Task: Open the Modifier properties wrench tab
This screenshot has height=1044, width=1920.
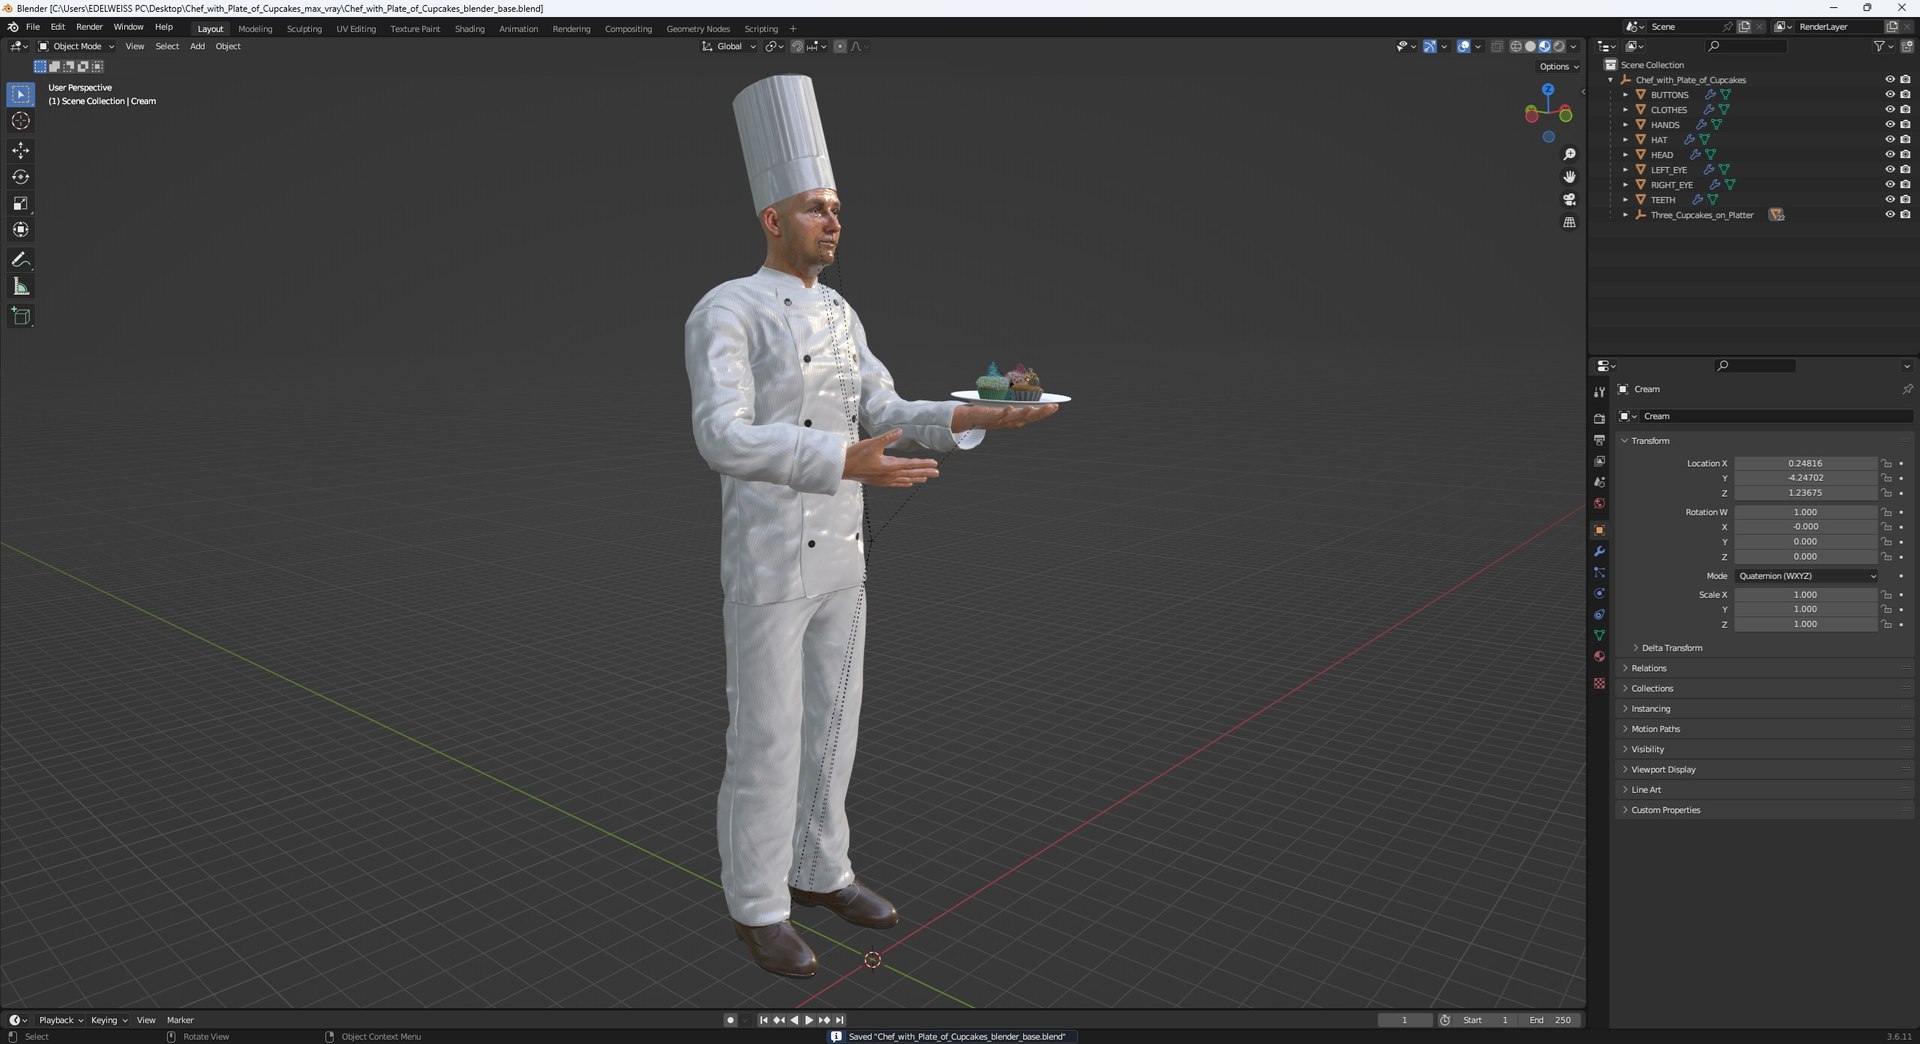Action: pos(1599,551)
